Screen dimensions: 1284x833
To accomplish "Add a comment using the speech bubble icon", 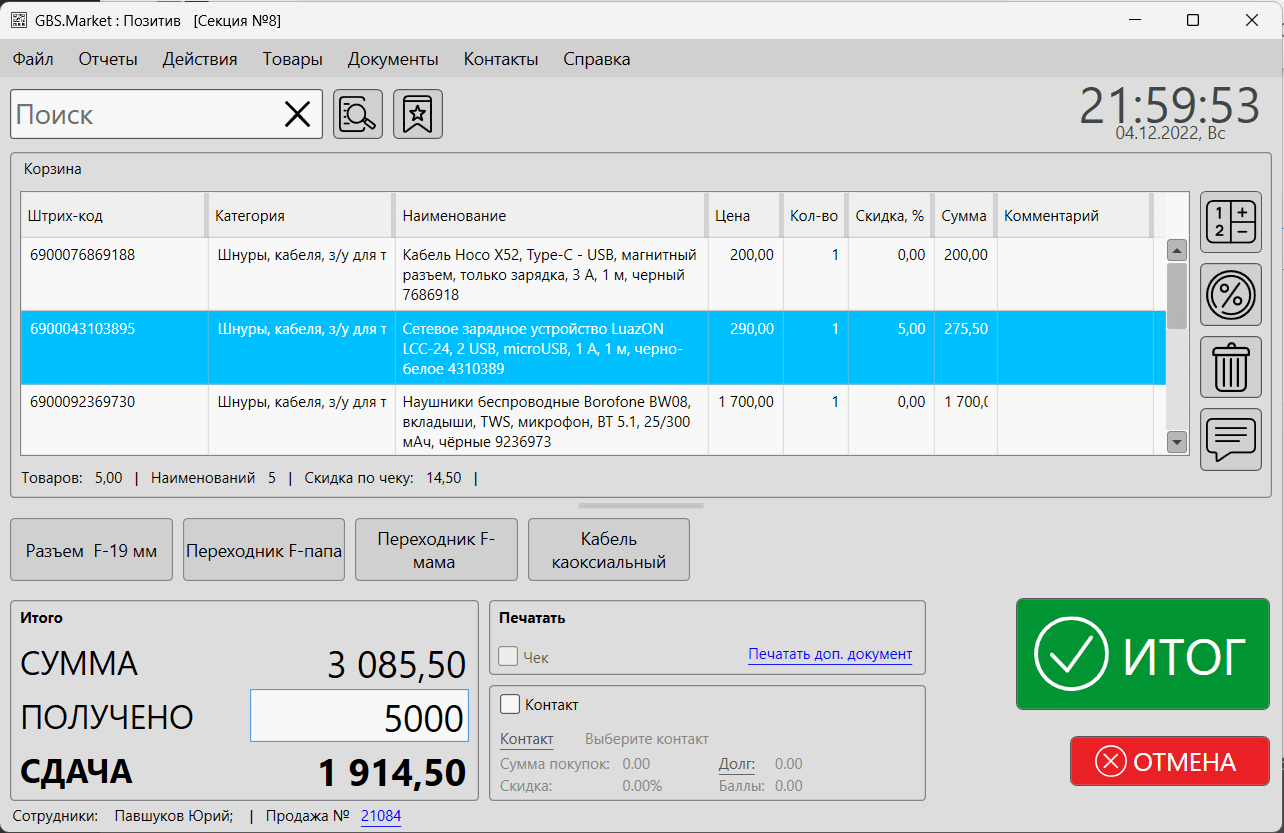I will coord(1230,440).
